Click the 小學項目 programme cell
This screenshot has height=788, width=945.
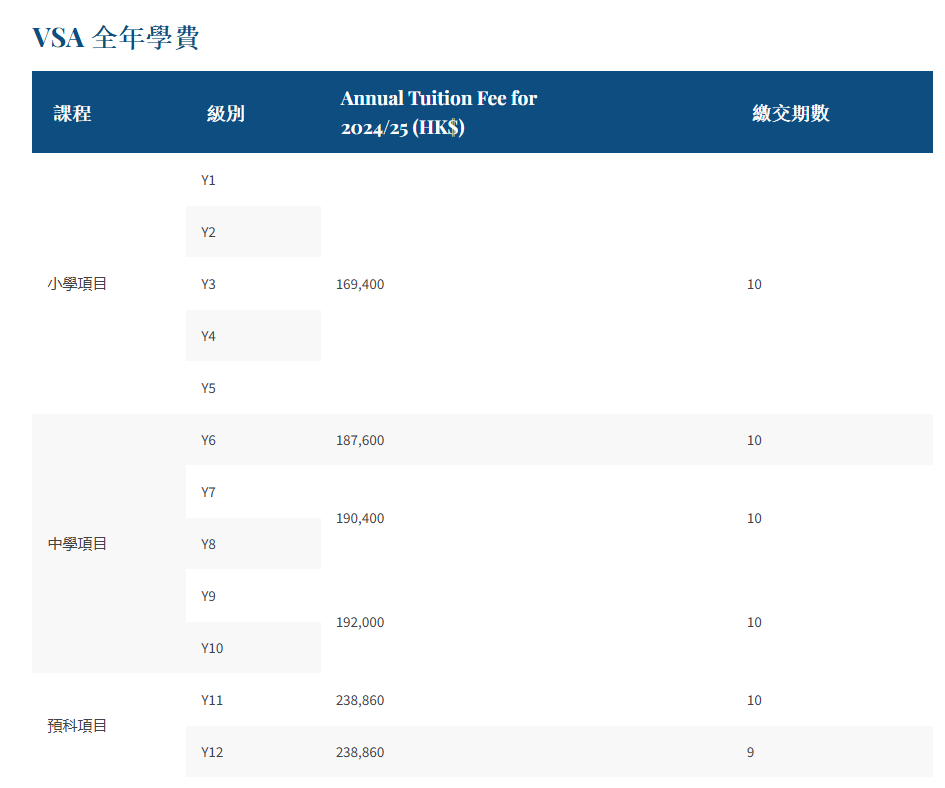point(77,284)
